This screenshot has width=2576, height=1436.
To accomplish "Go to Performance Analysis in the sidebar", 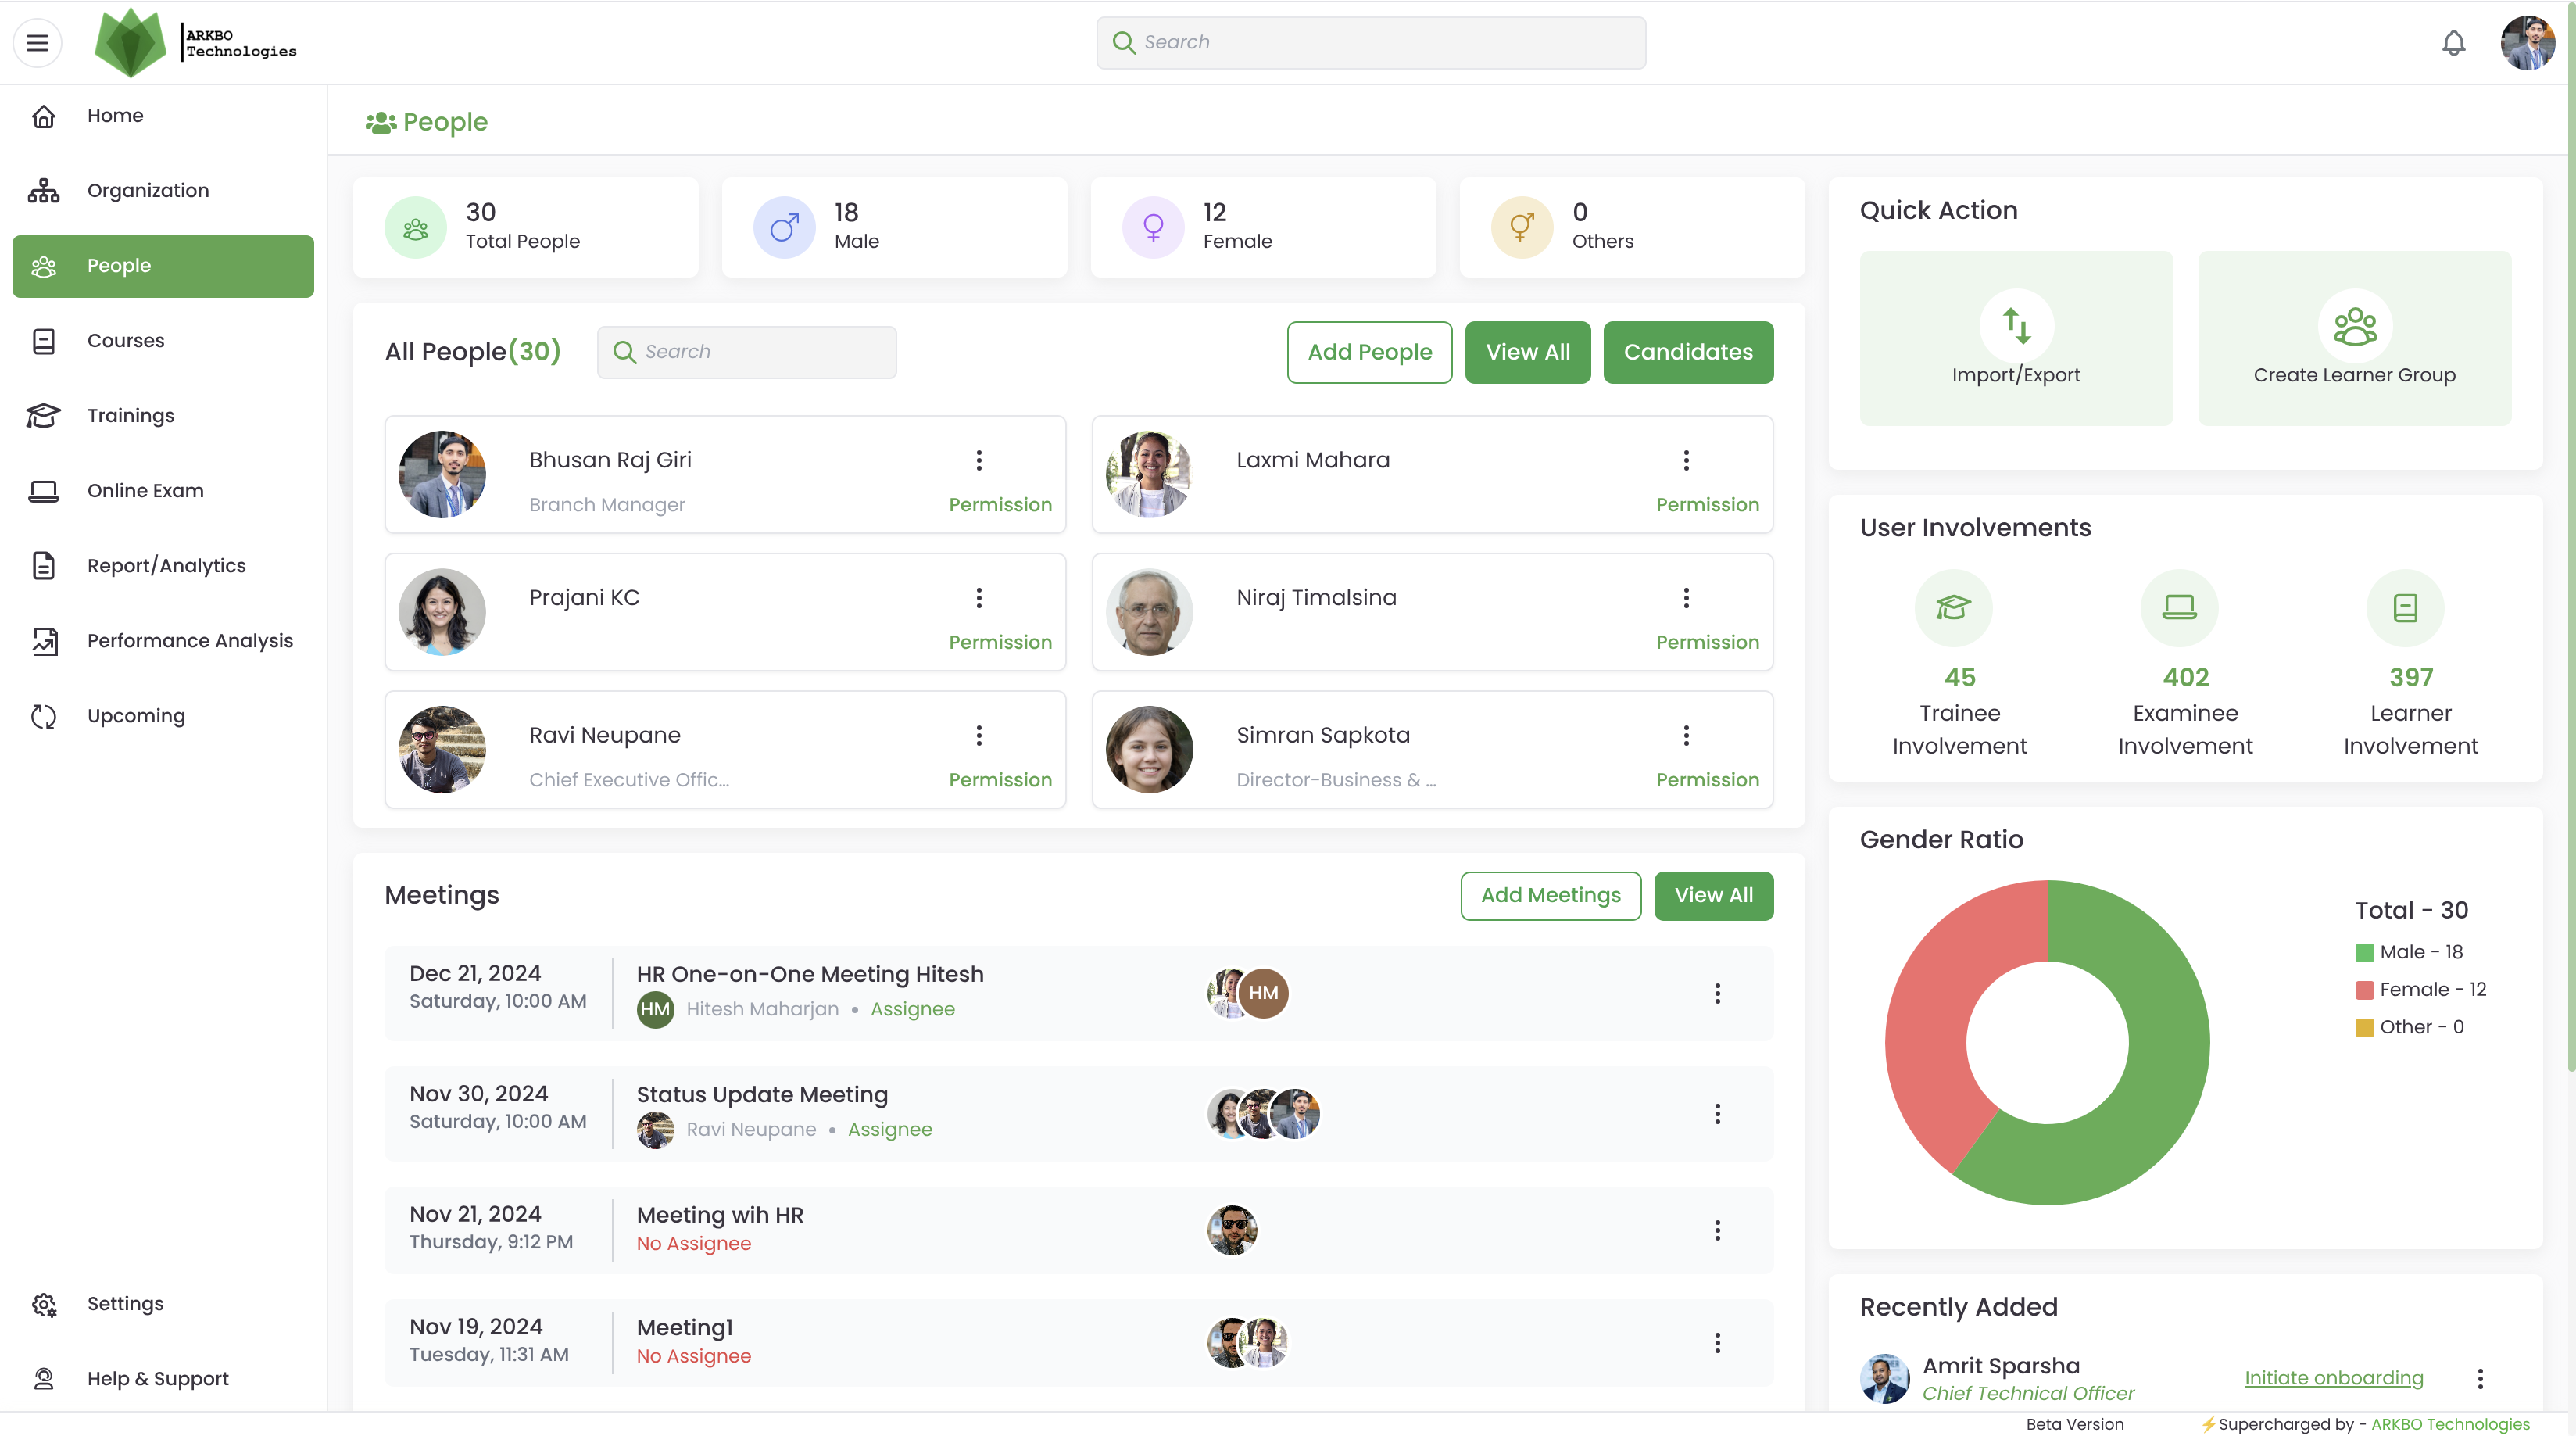I will point(190,640).
